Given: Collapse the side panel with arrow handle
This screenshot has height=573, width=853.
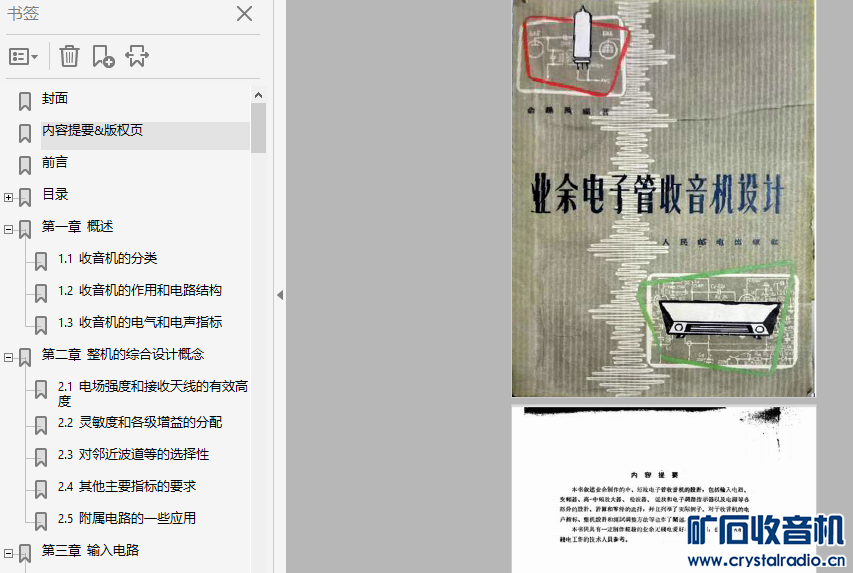Looking at the screenshot, I should pyautogui.click(x=280, y=295).
